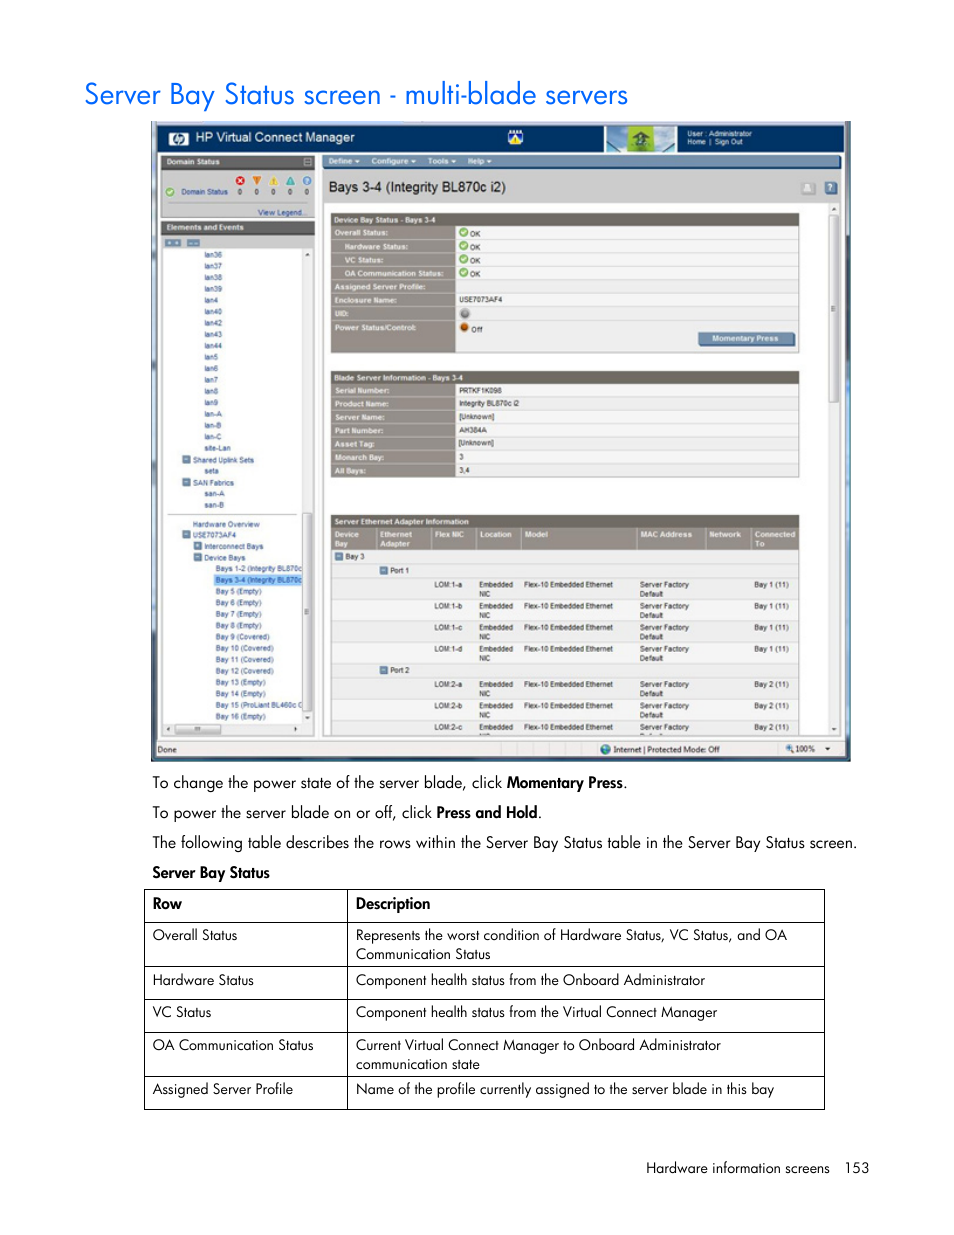The height and width of the screenshot is (1235, 954).
Task: Click the orange major status triangle icon
Action: click(256, 181)
